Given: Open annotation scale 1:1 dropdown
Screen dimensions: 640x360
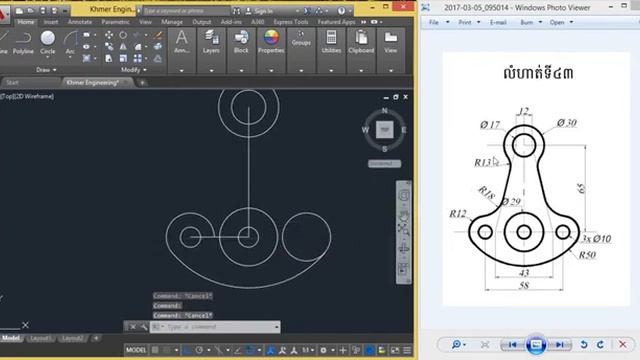Looking at the screenshot, I should click(308, 350).
